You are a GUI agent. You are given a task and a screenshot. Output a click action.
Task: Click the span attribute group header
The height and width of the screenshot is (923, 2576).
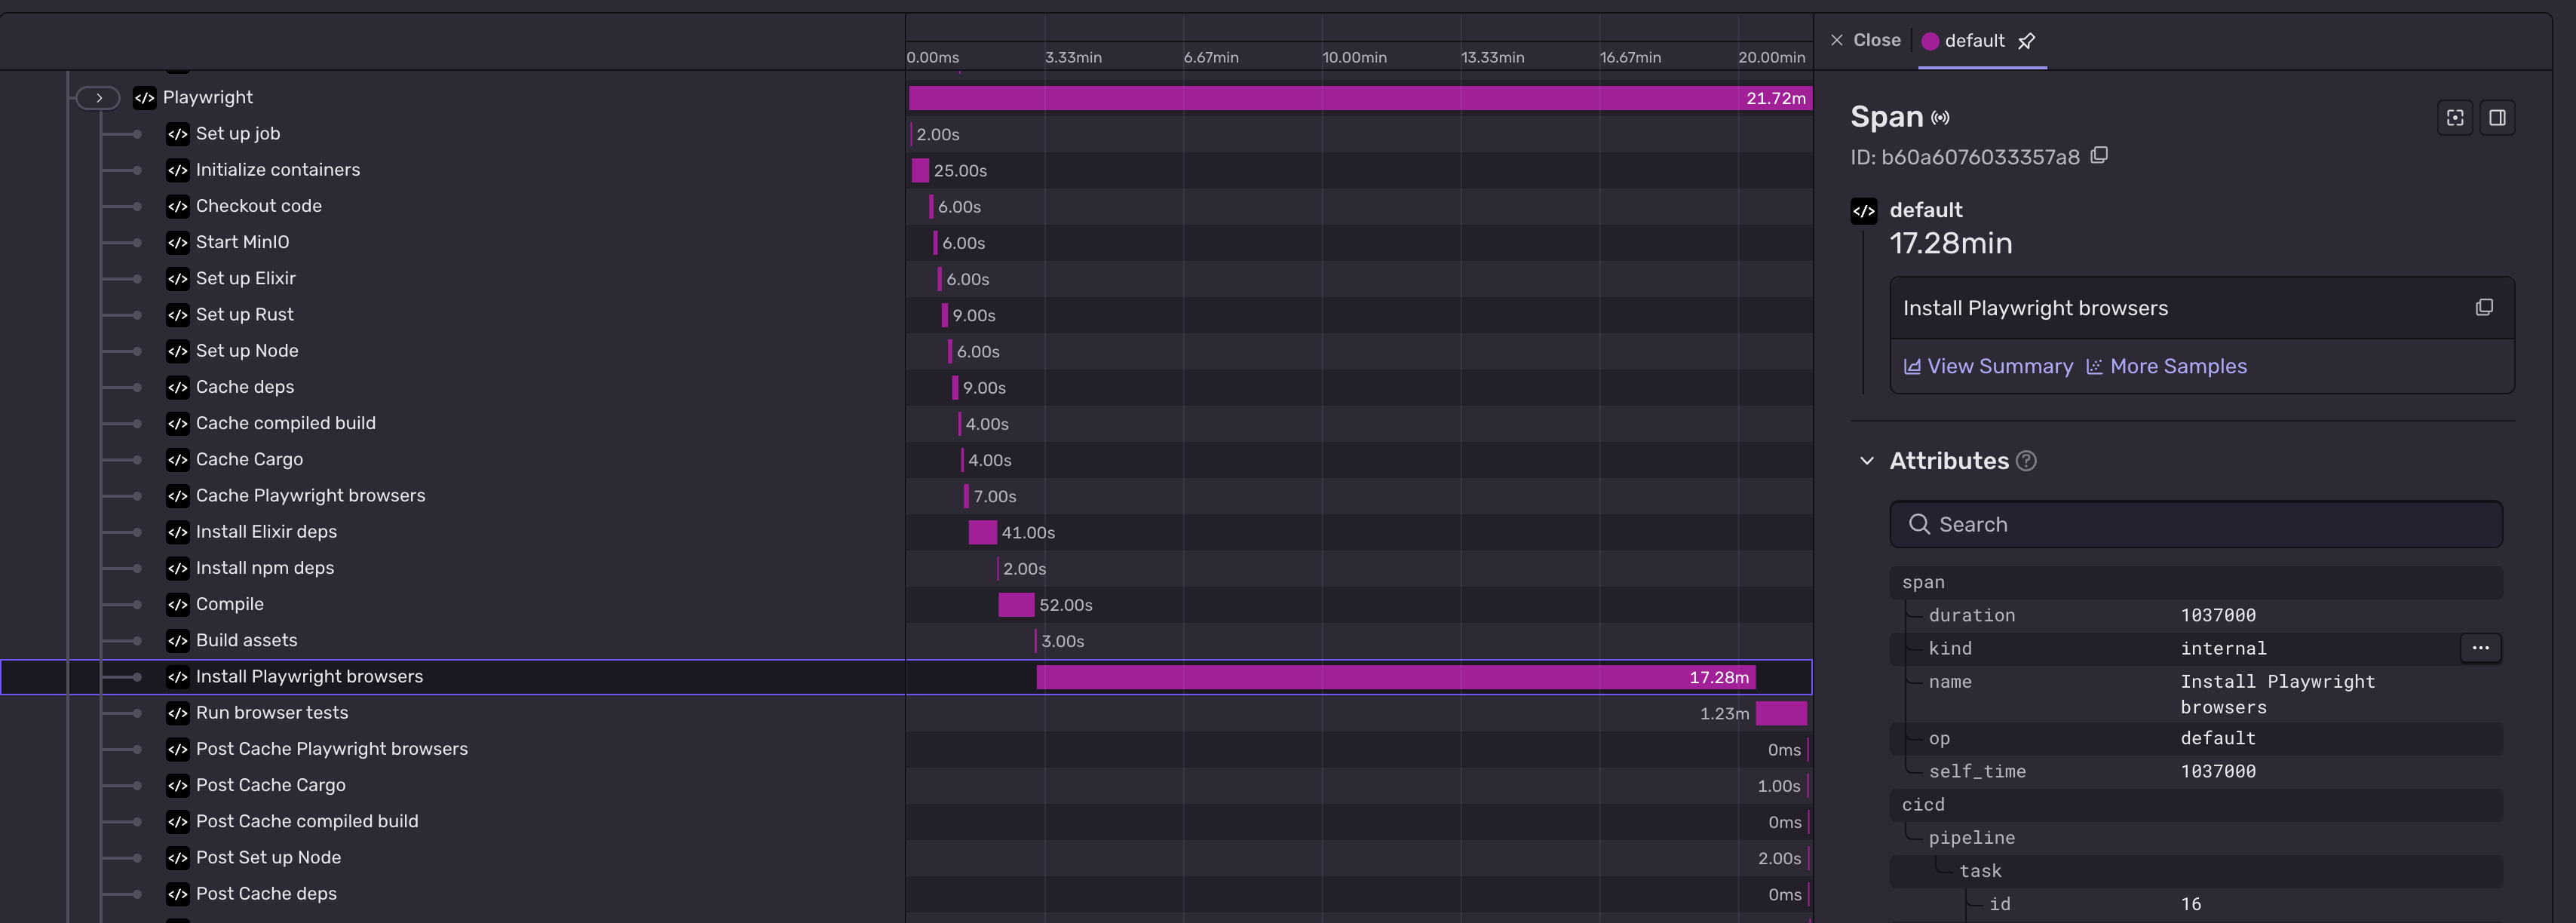coord(2196,582)
